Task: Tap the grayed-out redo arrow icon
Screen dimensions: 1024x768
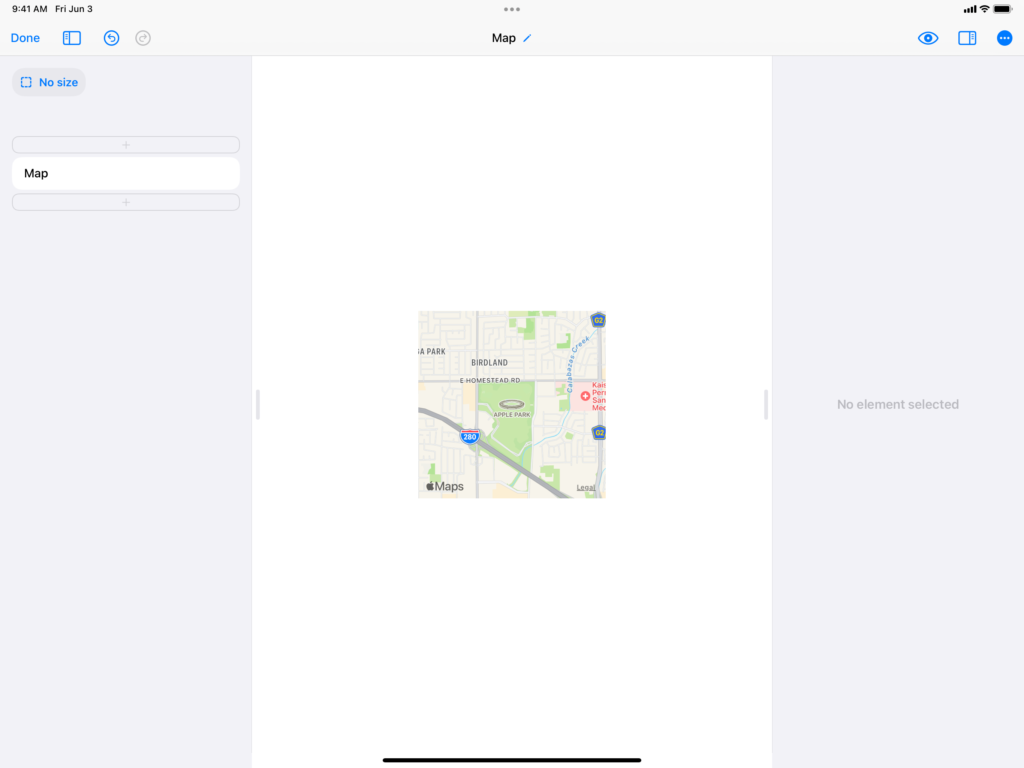Action: 142,38
